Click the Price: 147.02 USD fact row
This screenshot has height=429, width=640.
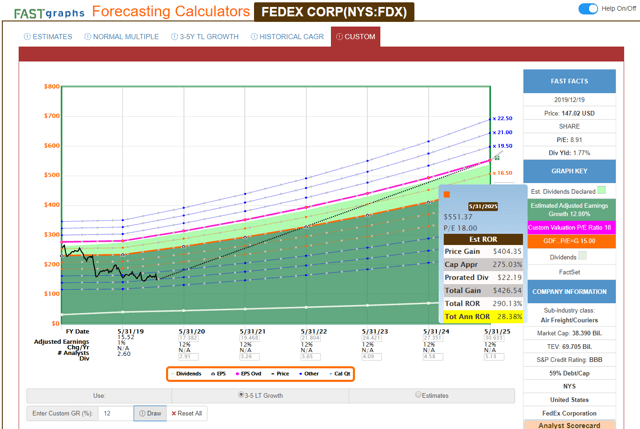(x=569, y=113)
